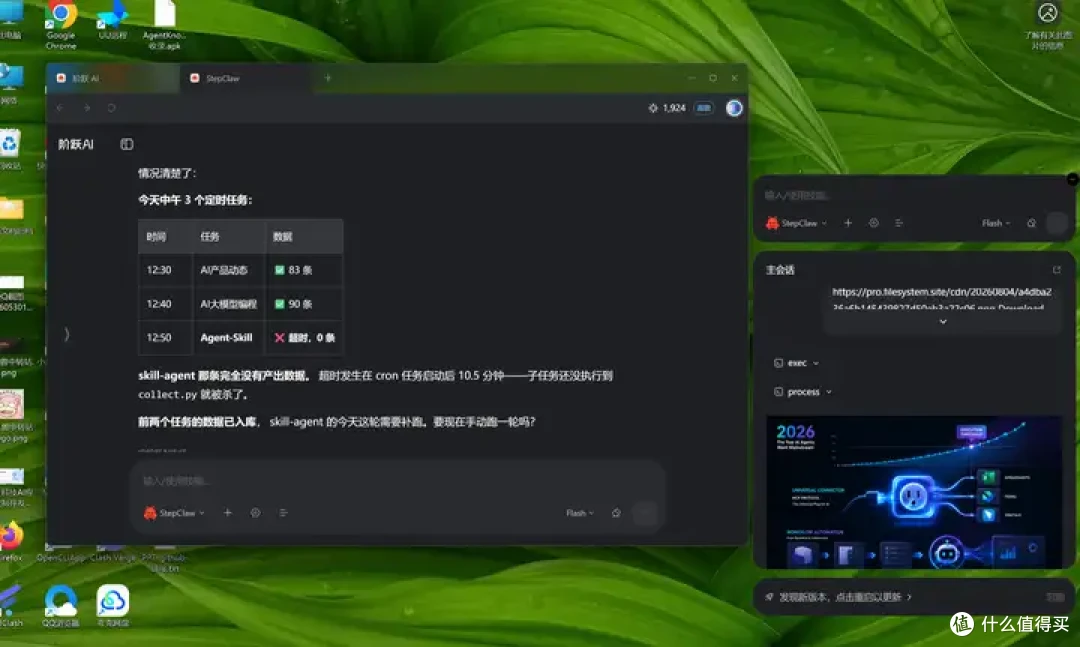Click the red X timeout status cell
The width and height of the screenshot is (1080, 647).
(304, 338)
